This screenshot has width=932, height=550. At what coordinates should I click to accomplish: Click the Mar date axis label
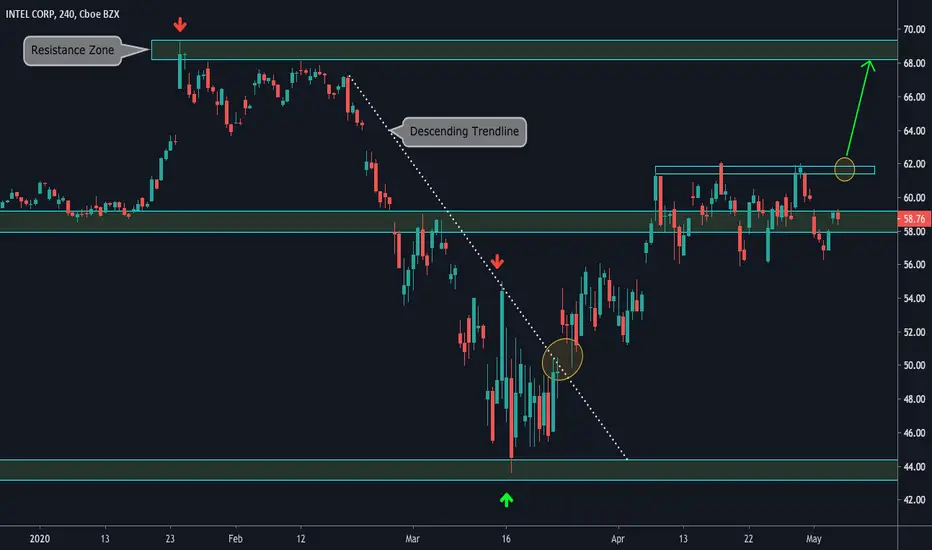click(x=413, y=539)
